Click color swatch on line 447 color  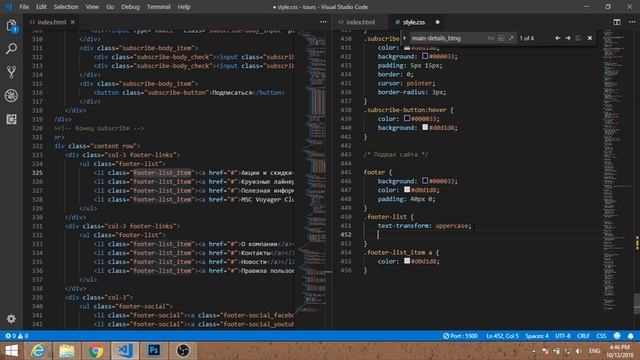click(x=407, y=189)
